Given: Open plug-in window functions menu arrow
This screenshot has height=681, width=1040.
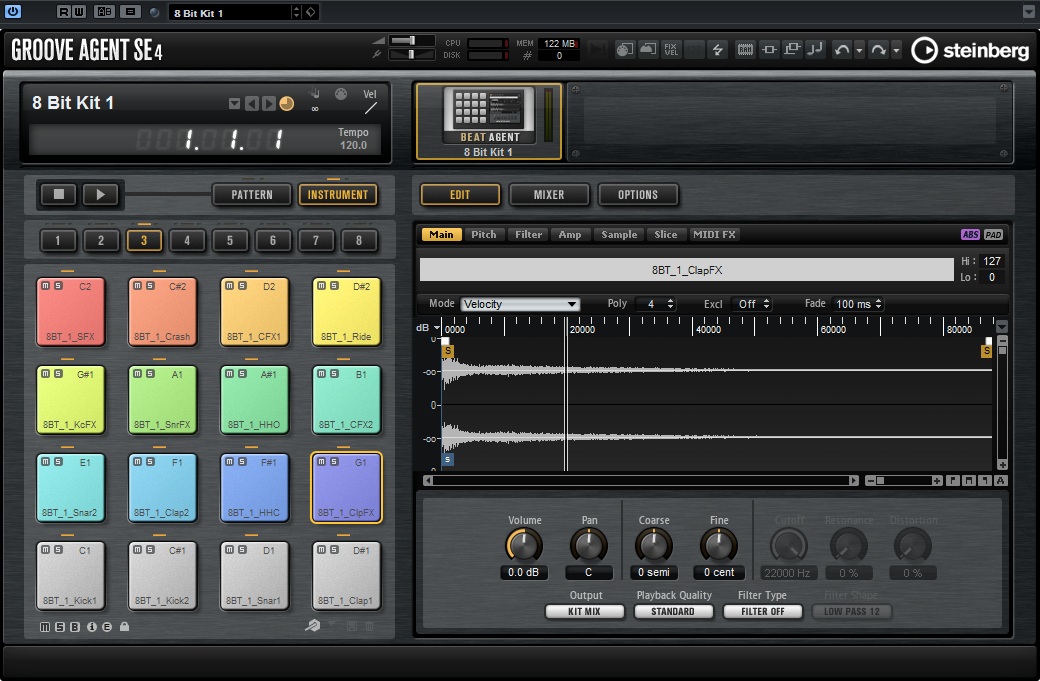Looking at the screenshot, I should pyautogui.click(x=1029, y=12).
